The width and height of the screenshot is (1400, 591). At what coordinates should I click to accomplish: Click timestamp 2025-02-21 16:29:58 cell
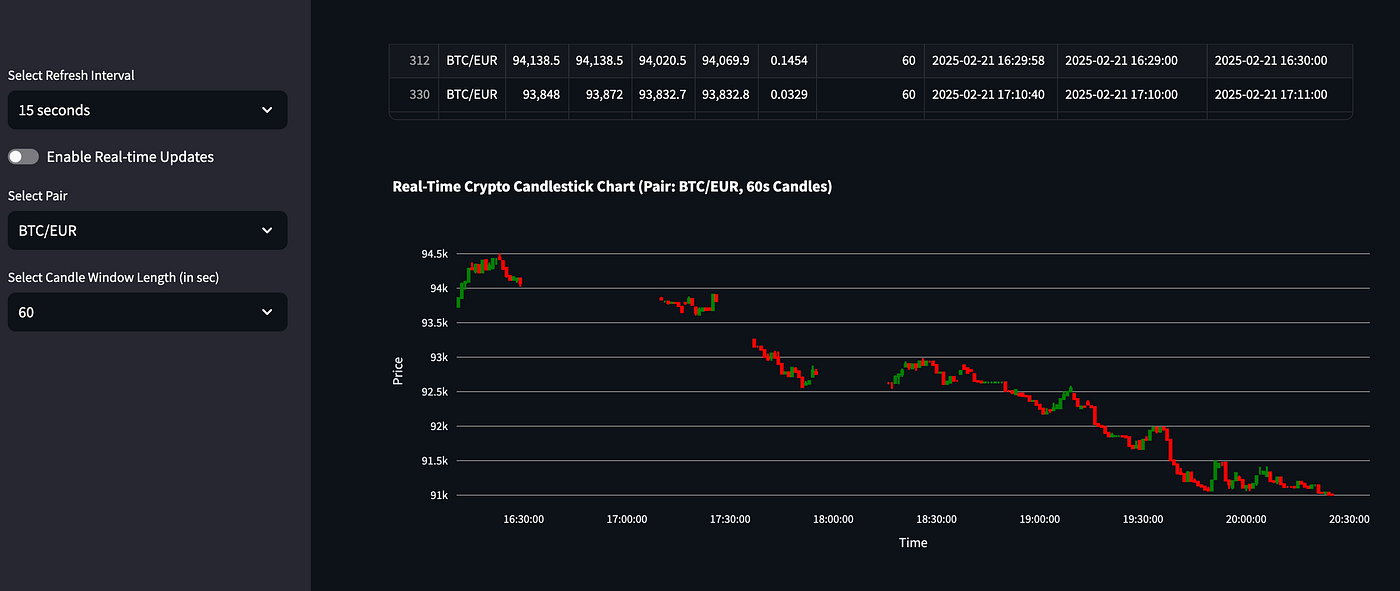(990, 61)
